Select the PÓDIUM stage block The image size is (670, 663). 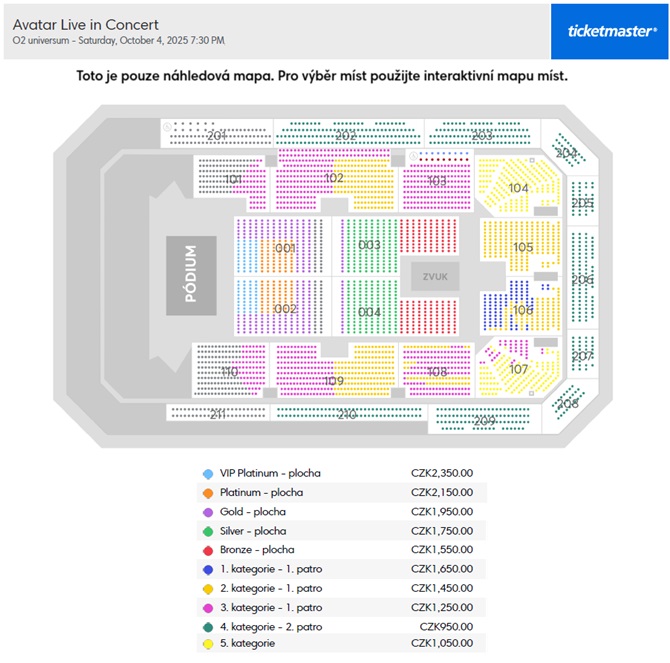tap(191, 276)
